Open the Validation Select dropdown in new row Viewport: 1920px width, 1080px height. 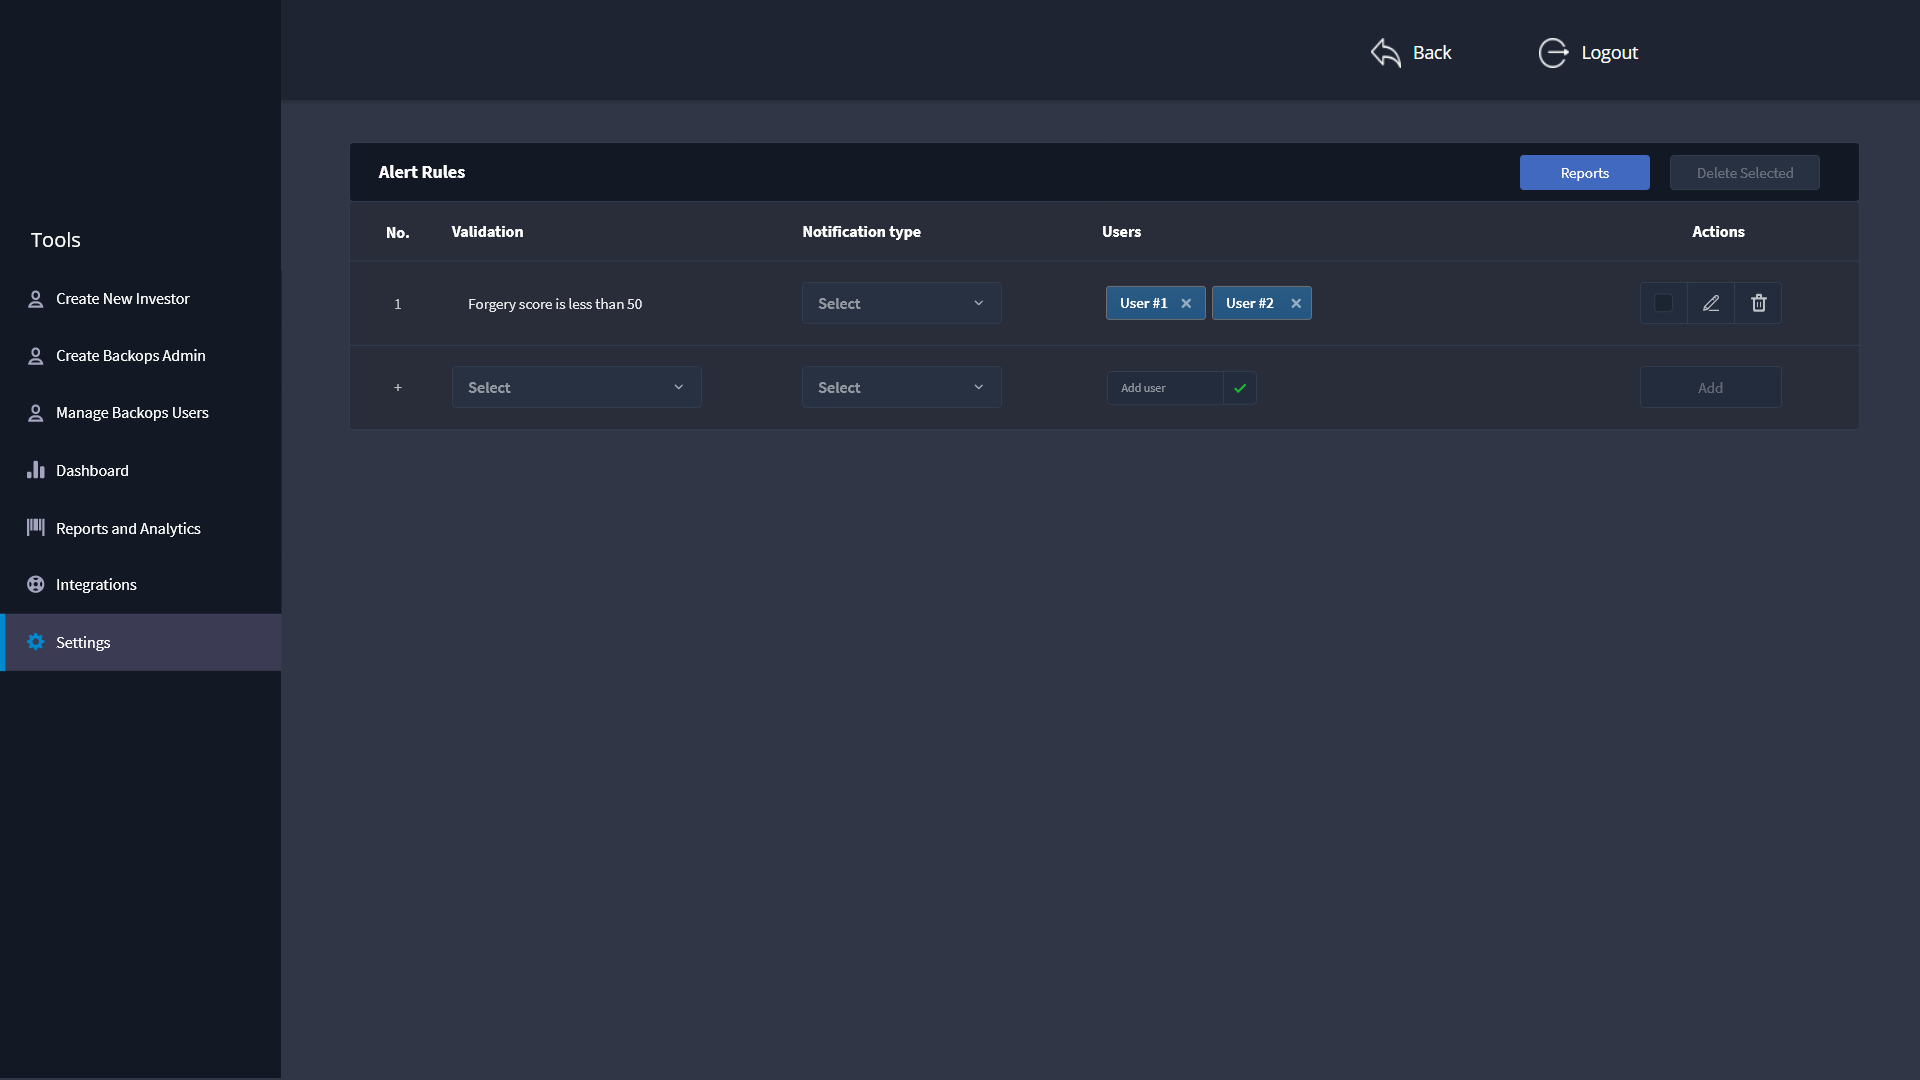(576, 388)
